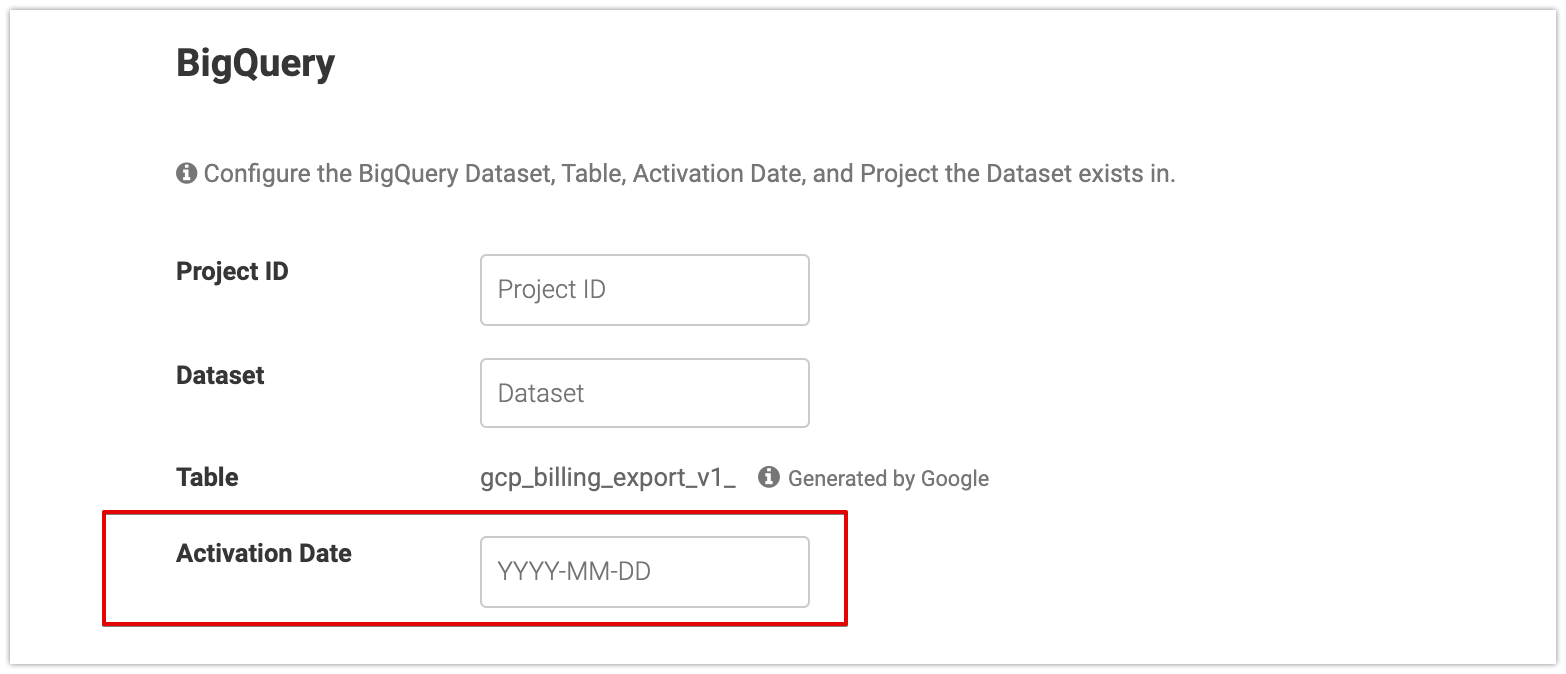1566x674 pixels.
Task: Click the word Configure in the description
Action: tap(254, 174)
